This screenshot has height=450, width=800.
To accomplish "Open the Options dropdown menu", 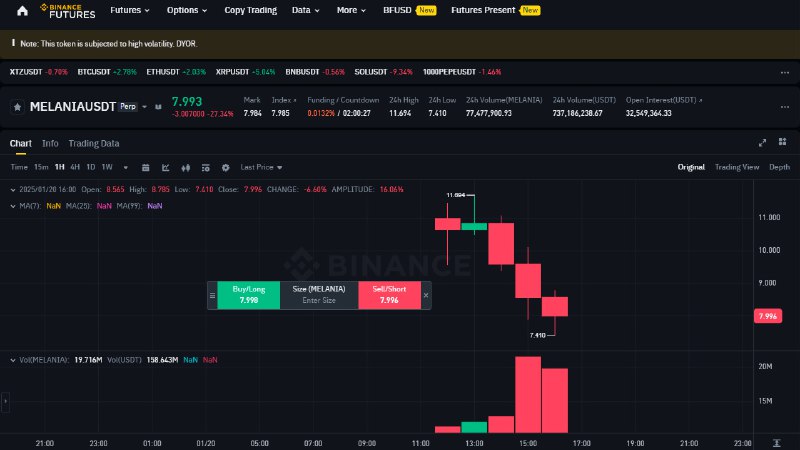I will pyautogui.click(x=187, y=10).
